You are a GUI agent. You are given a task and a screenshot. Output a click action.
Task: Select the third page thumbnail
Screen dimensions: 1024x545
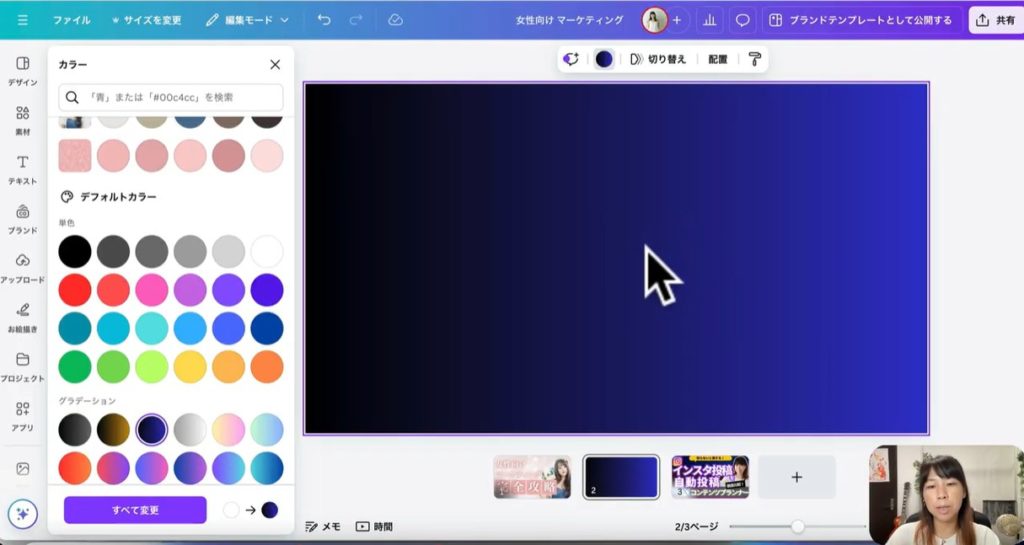pos(710,477)
